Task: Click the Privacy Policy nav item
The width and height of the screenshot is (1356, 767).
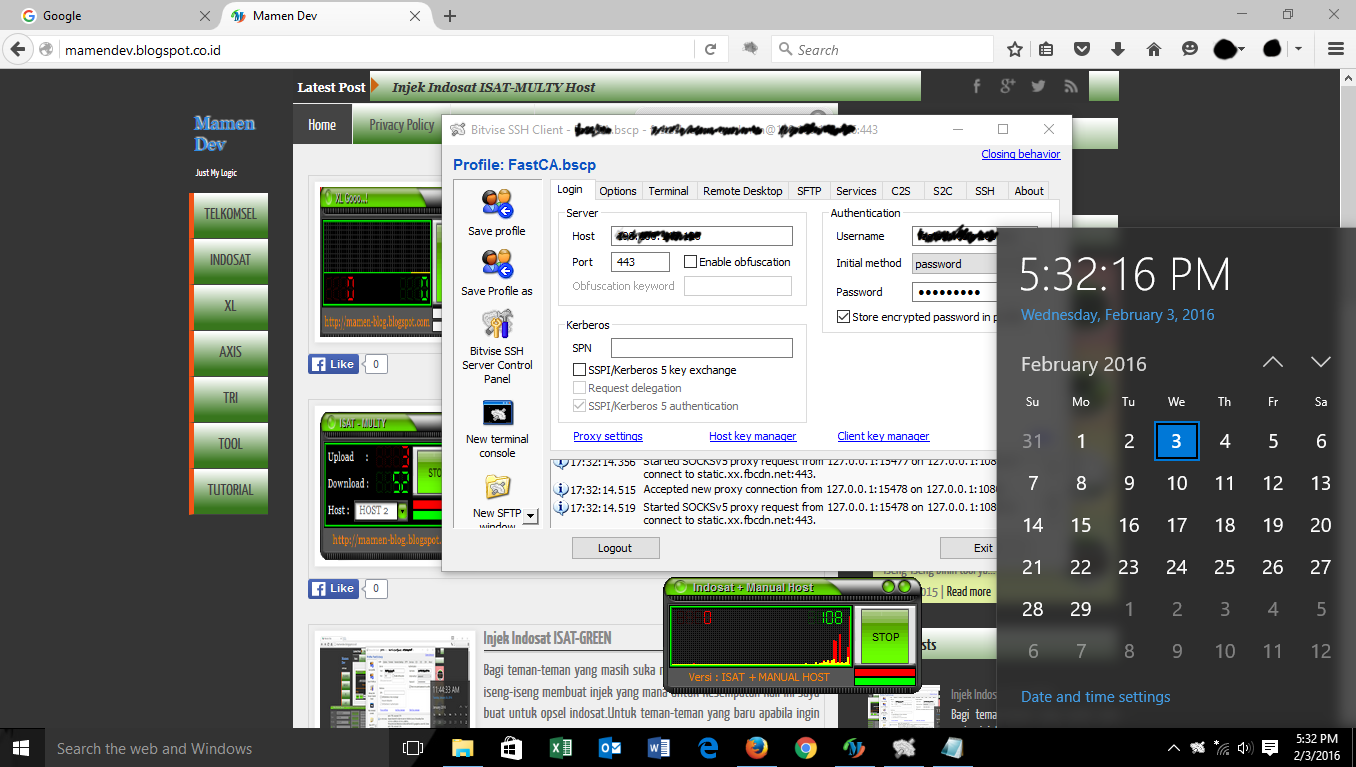Action: (x=402, y=125)
